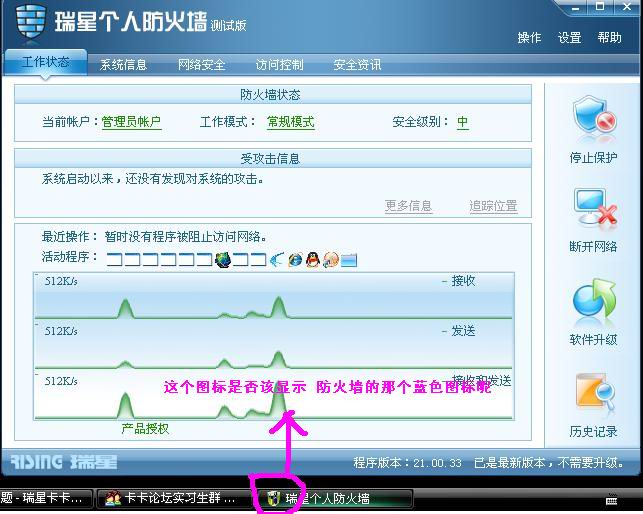Switch to 卡卡论坛实习生群 taskbar button
The image size is (643, 514).
174,499
